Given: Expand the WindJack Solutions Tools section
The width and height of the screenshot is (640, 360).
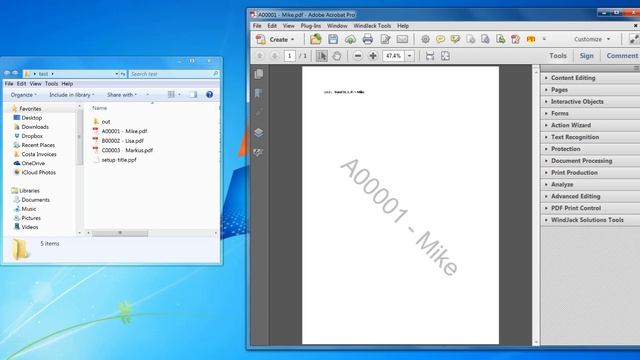Looking at the screenshot, I should [x=591, y=220].
